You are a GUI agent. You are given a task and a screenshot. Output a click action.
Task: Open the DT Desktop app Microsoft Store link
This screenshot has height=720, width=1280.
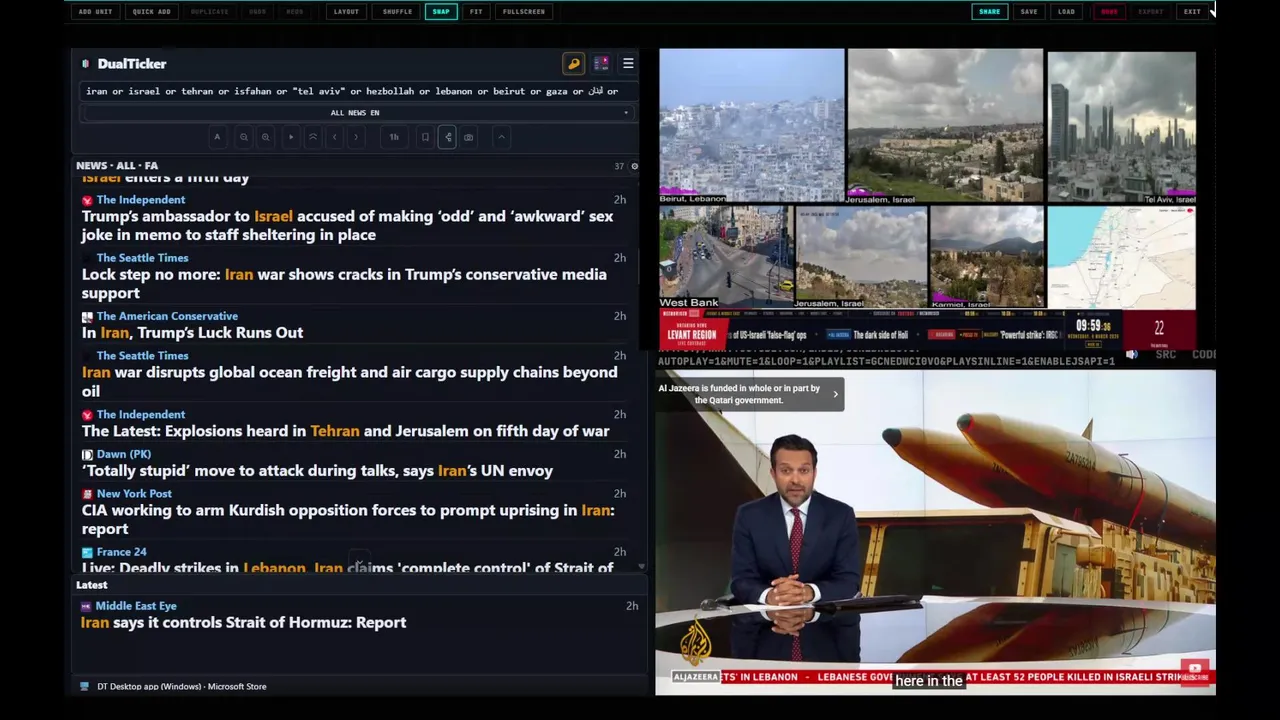(x=181, y=686)
